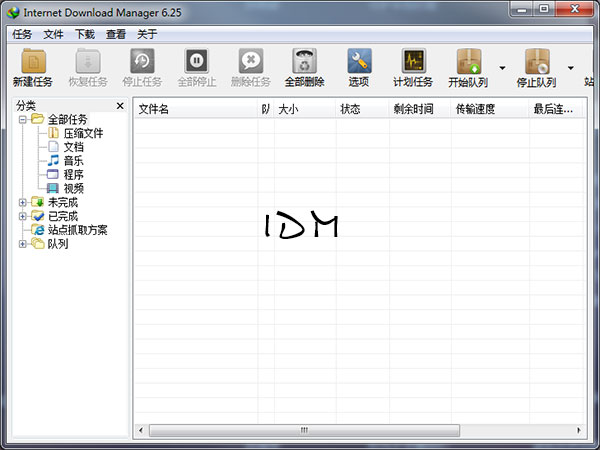
Task: Select the 队列 tree item
Action: [x=58, y=244]
